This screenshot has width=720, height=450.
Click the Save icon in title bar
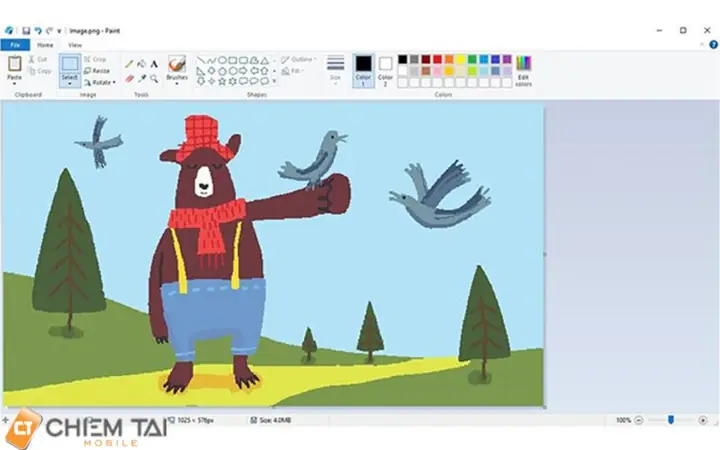coord(26,31)
